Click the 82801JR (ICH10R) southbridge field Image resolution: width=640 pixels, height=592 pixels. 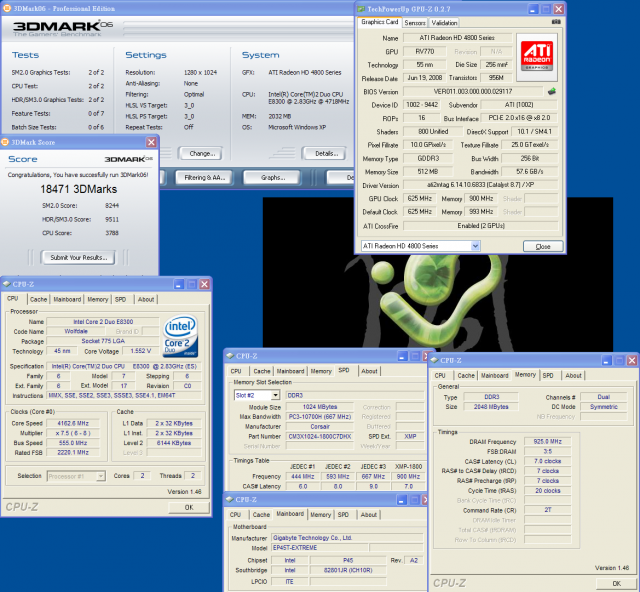click(x=348, y=570)
